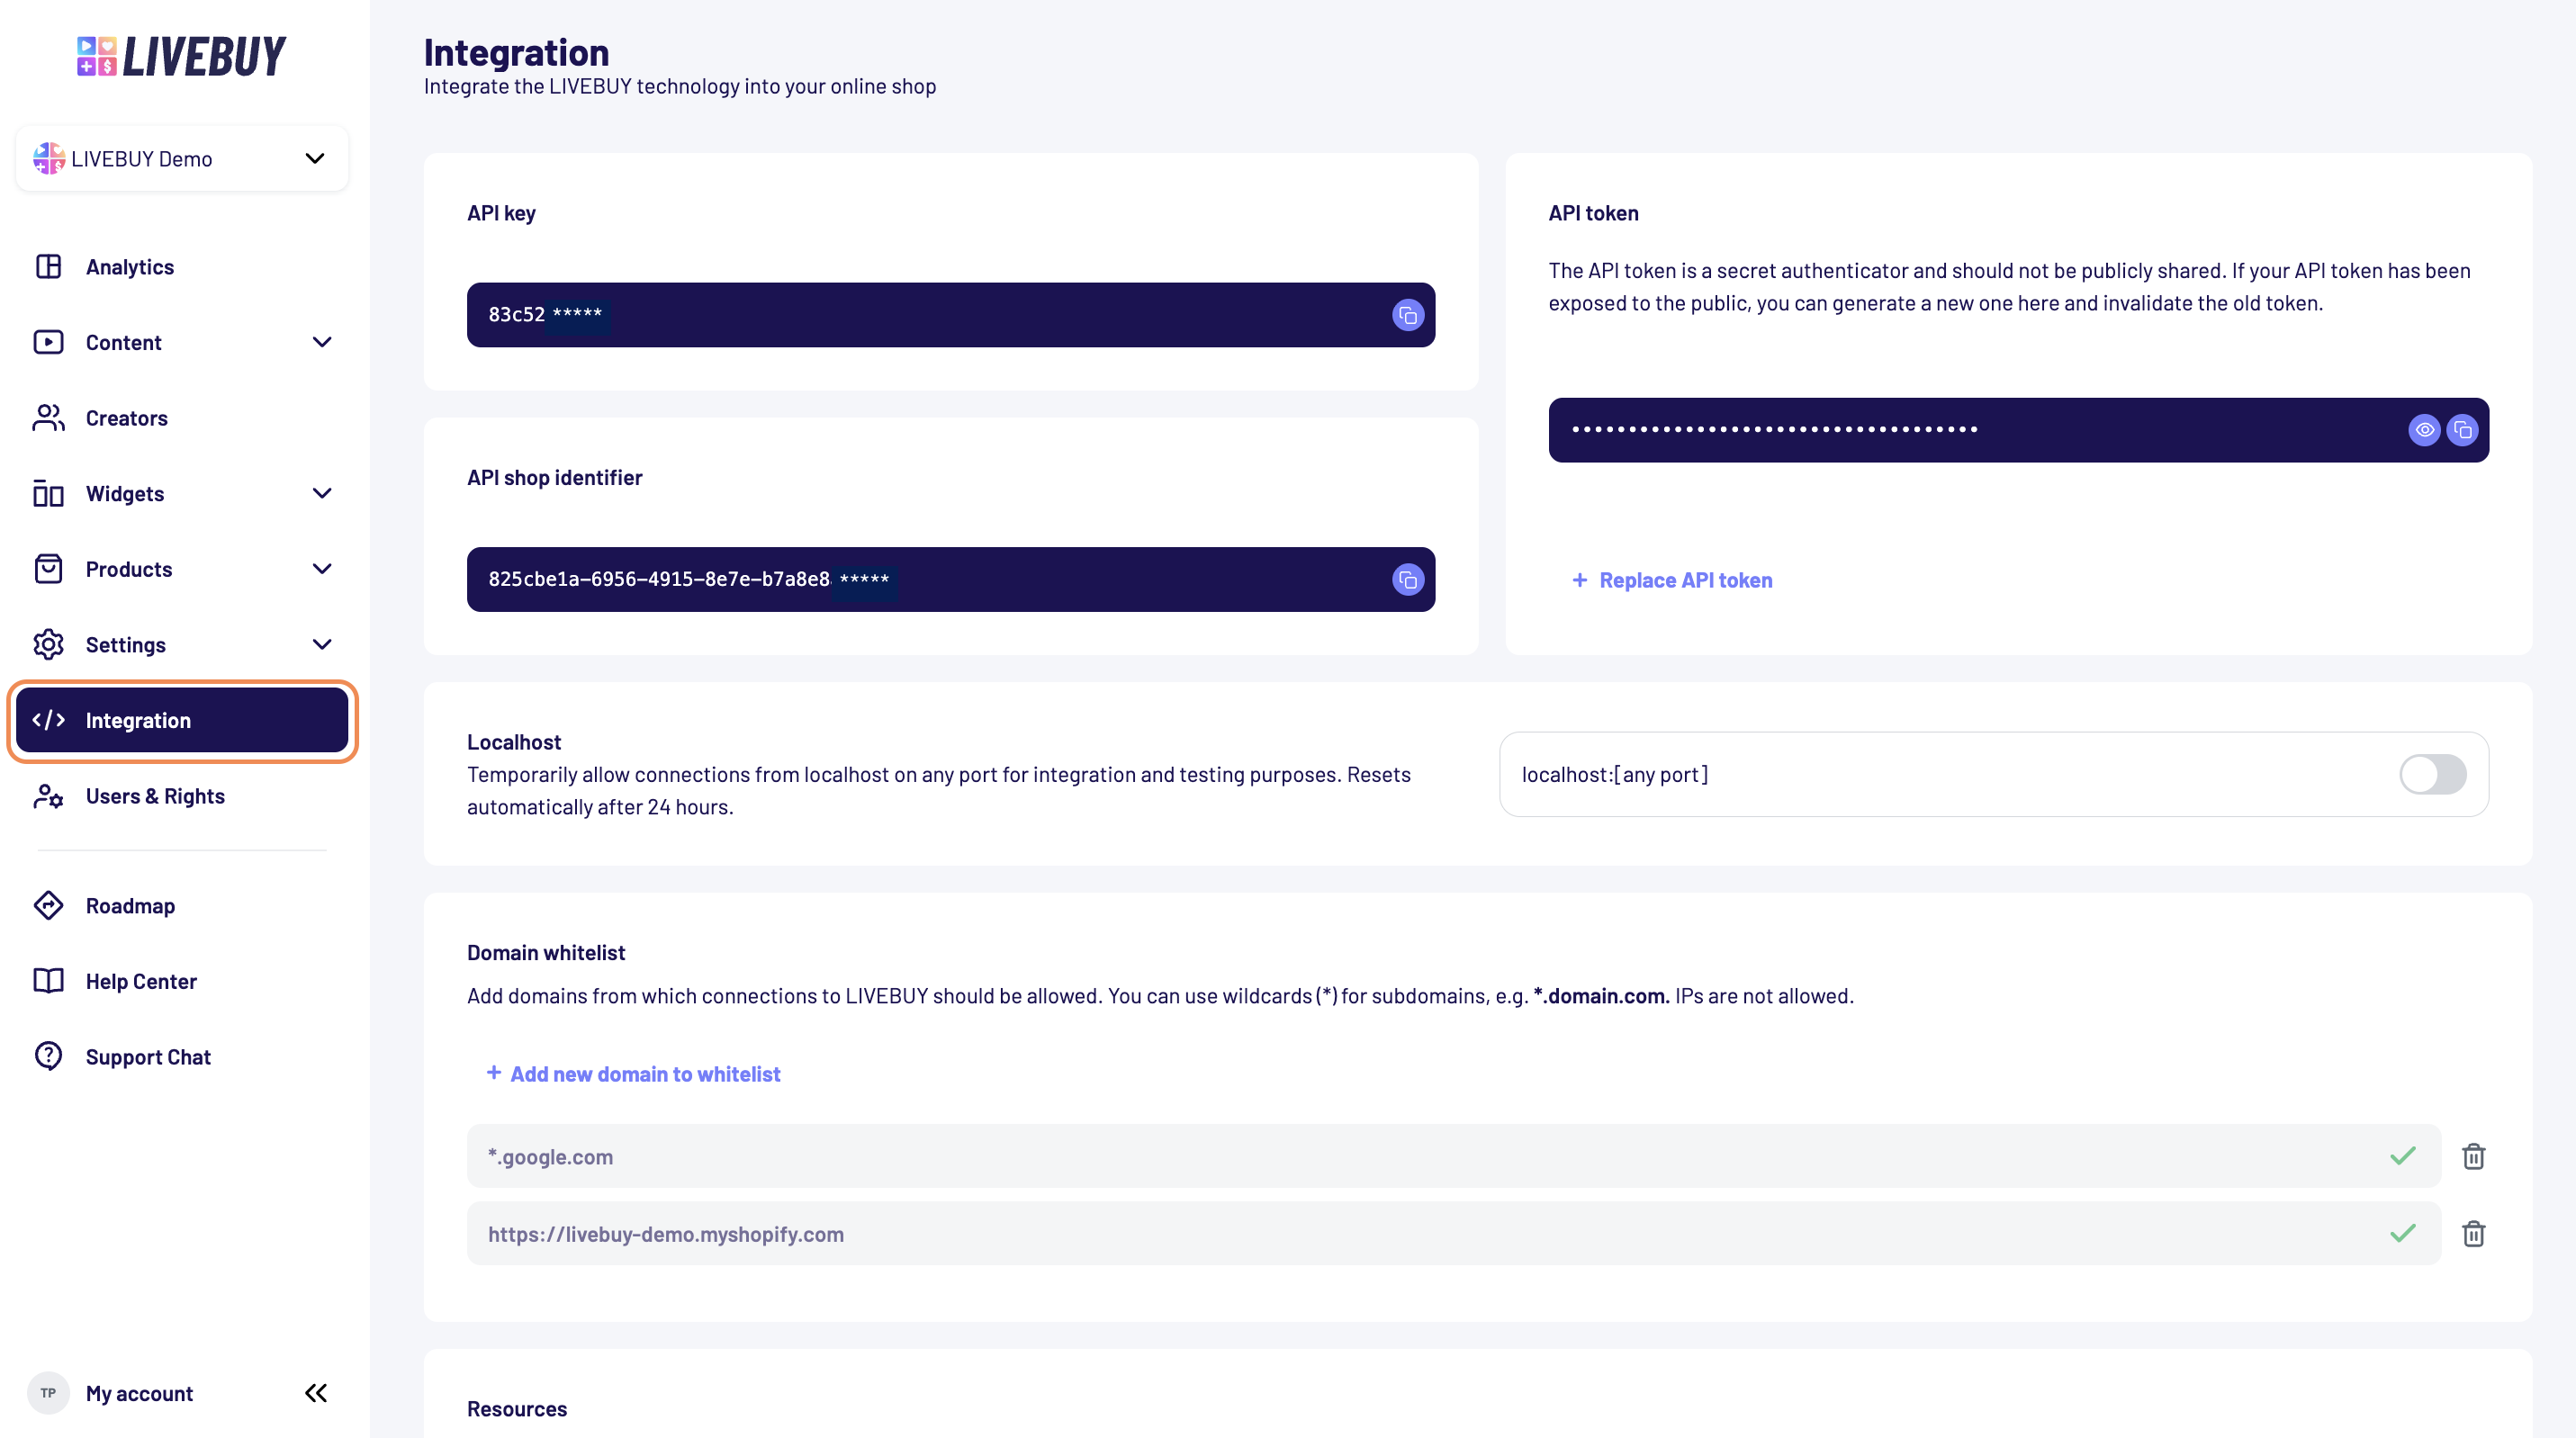This screenshot has width=2576, height=1438.
Task: Click the plus icon beside Add new domain
Action: (493, 1073)
